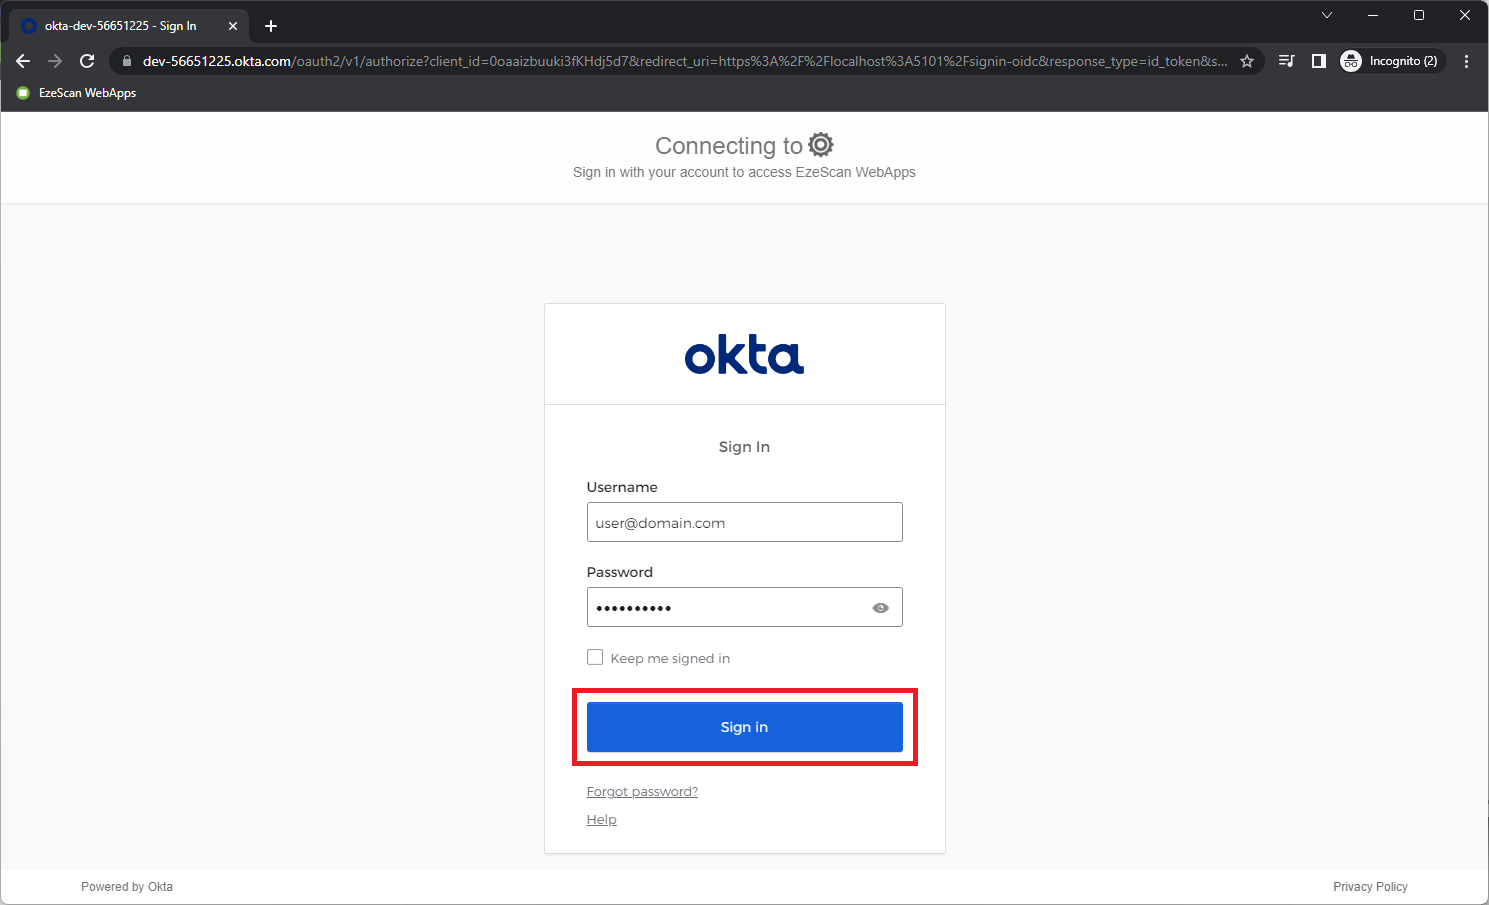The height and width of the screenshot is (905, 1489).
Task: Follow the Forgot password? link
Action: [x=642, y=792]
